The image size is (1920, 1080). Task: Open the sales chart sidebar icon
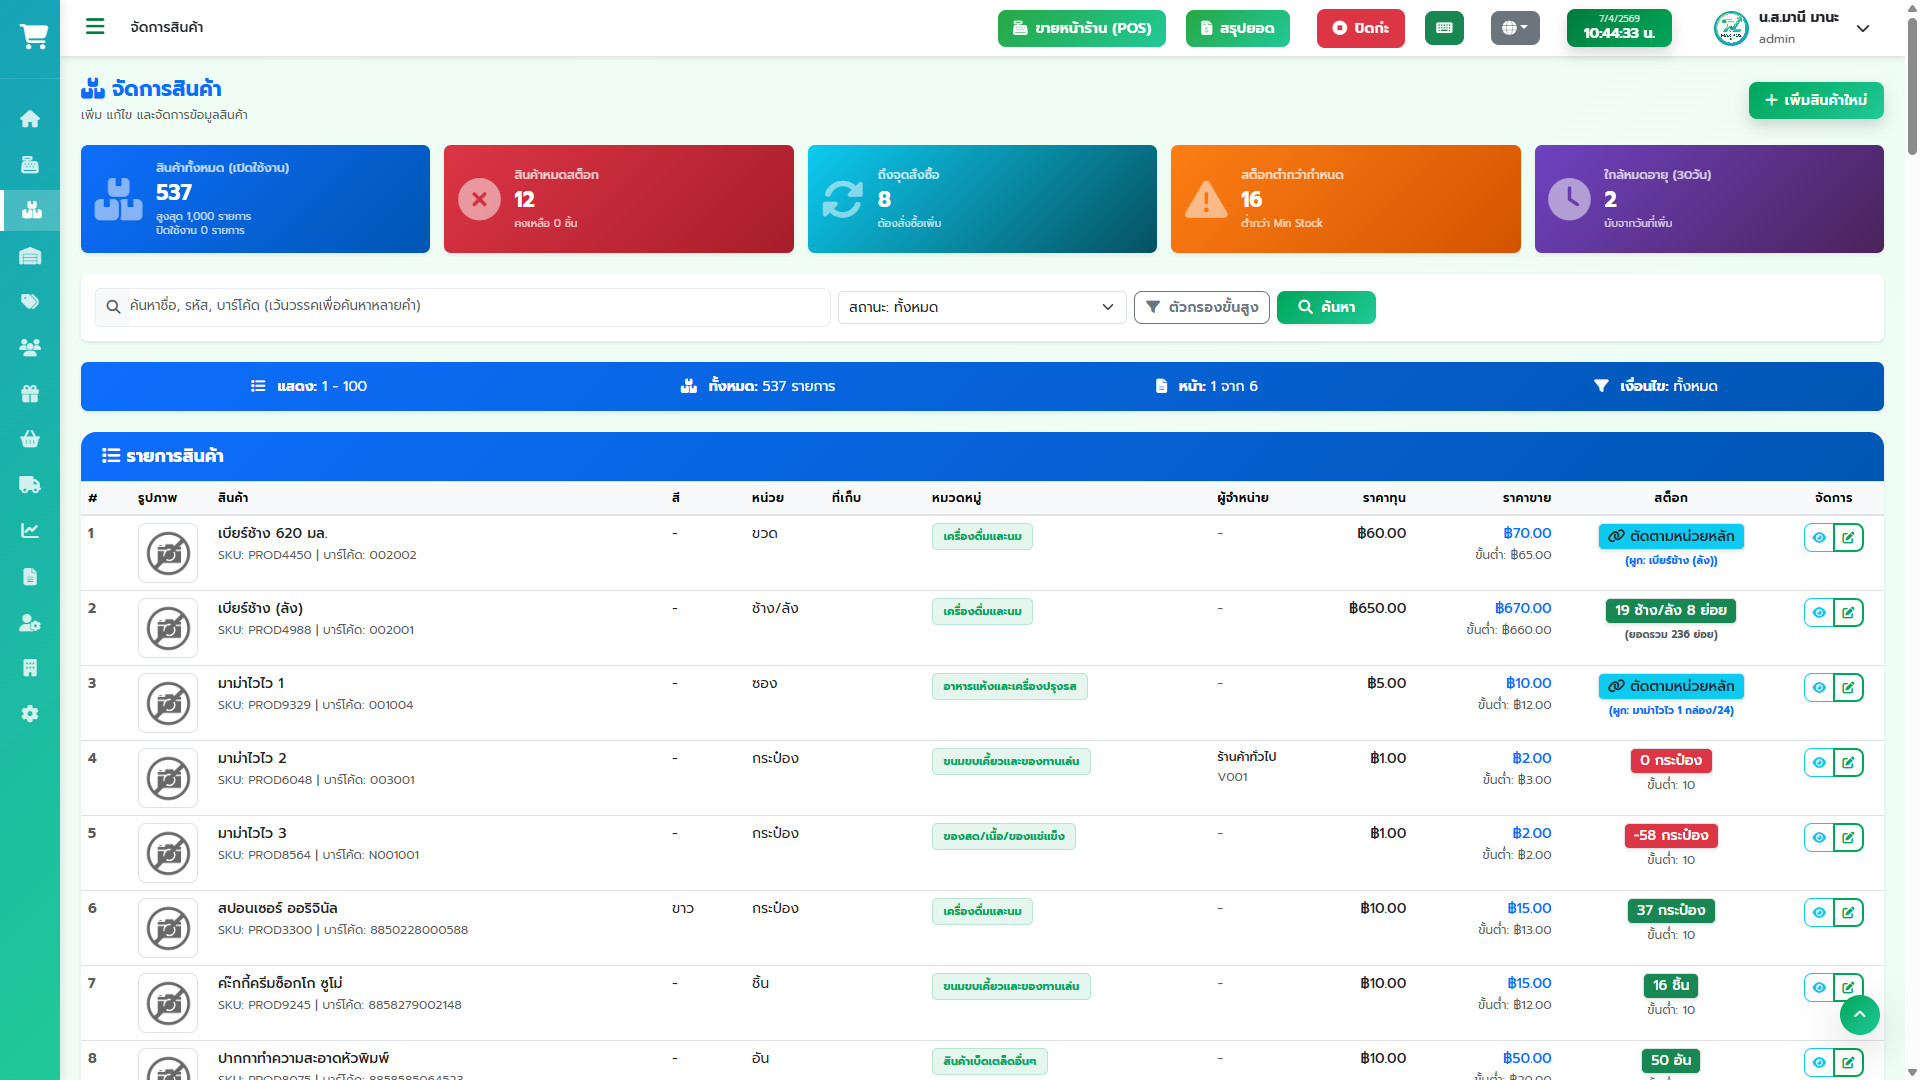click(30, 531)
